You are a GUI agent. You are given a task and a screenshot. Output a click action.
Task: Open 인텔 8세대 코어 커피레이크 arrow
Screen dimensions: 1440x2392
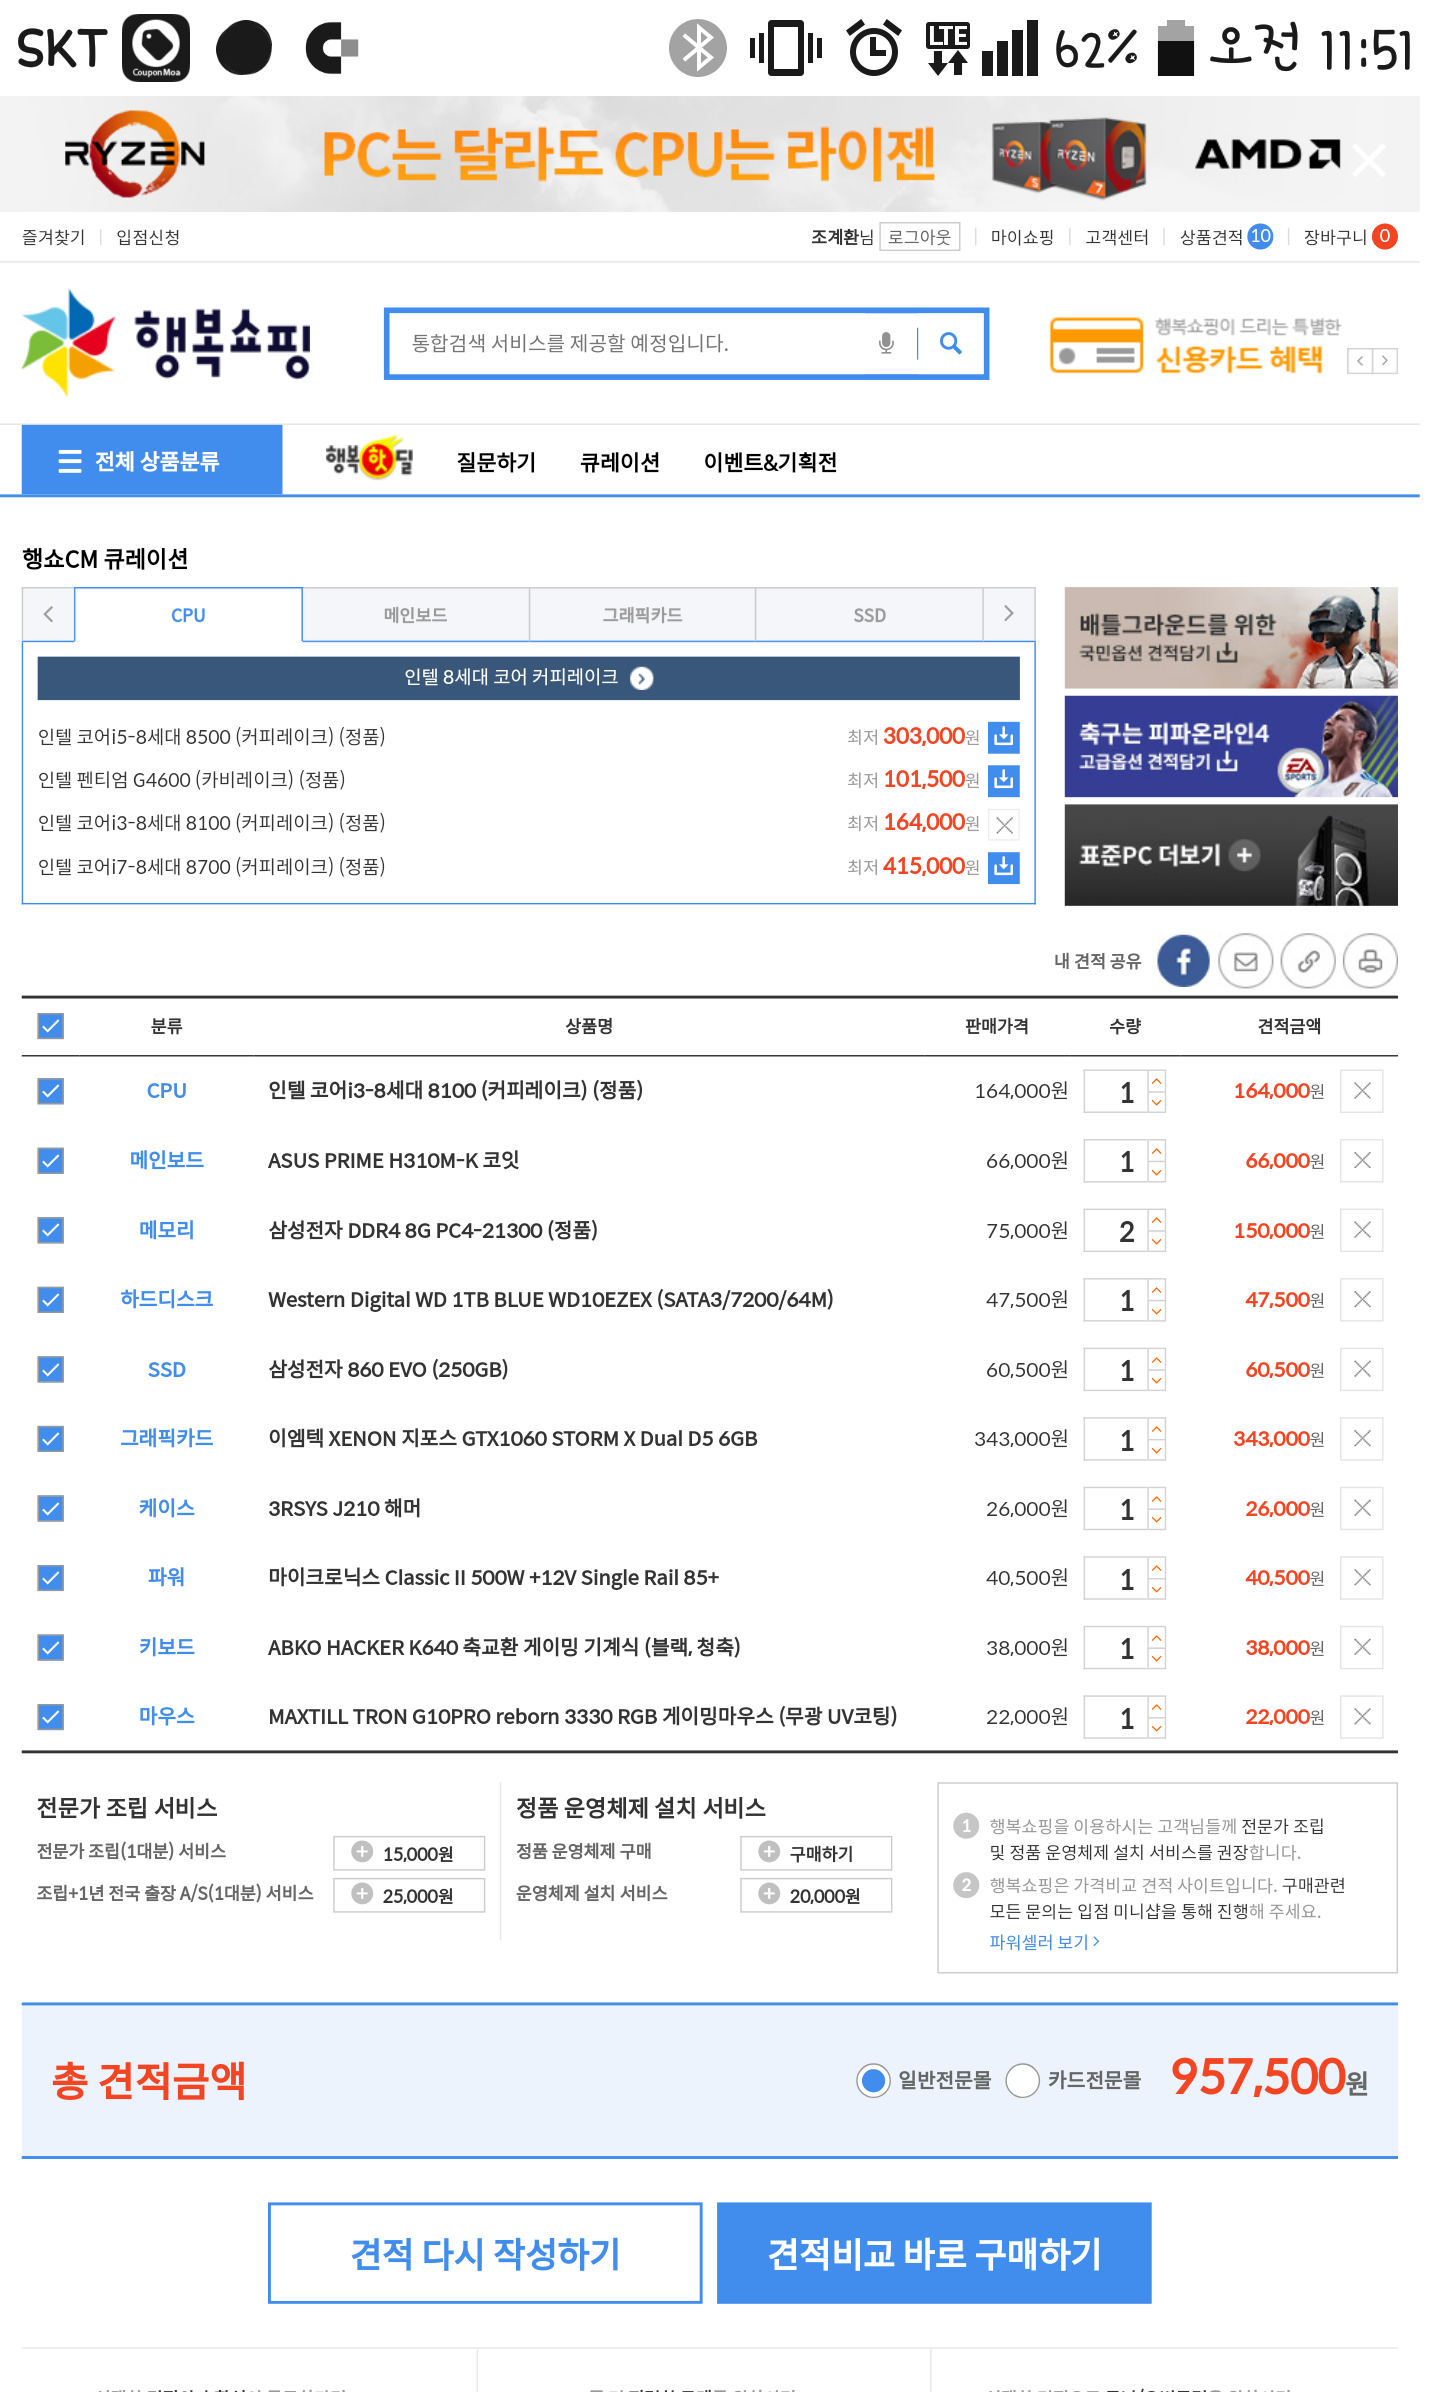[642, 678]
